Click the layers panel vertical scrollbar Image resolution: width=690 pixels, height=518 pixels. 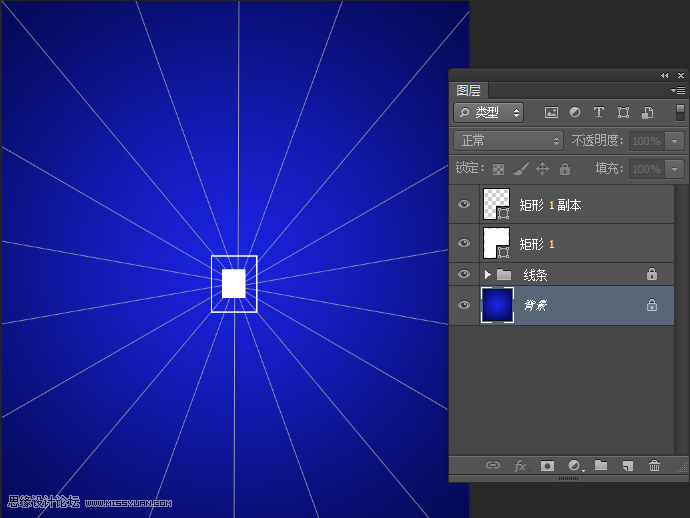click(680, 319)
